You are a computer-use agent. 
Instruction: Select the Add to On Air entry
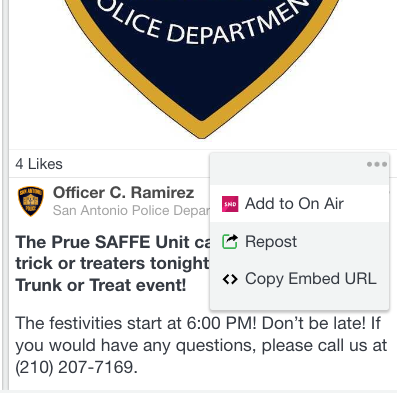[x=299, y=204]
